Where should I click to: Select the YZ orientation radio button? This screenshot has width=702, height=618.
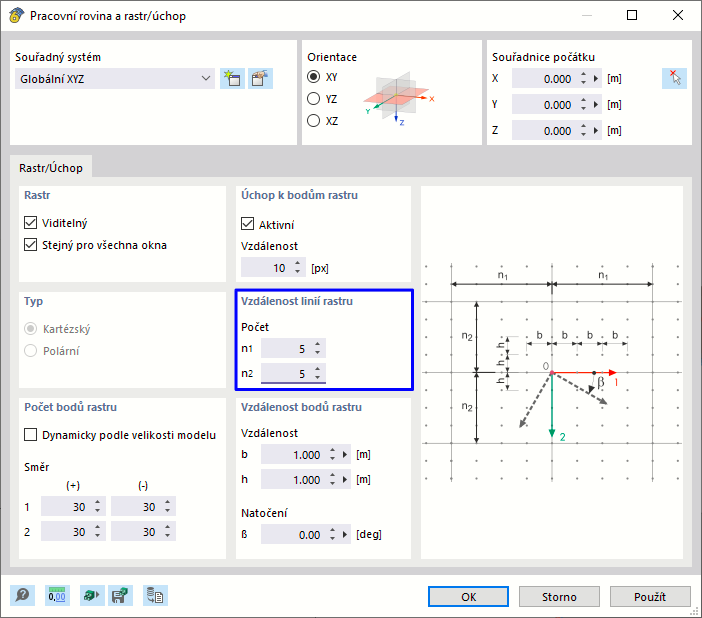coord(313,99)
